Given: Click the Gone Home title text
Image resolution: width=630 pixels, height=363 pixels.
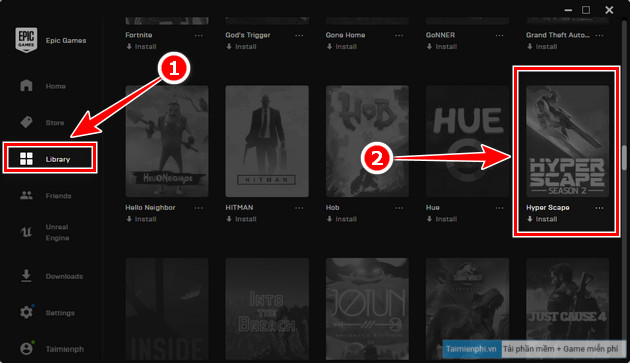Looking at the screenshot, I should click(x=346, y=35).
